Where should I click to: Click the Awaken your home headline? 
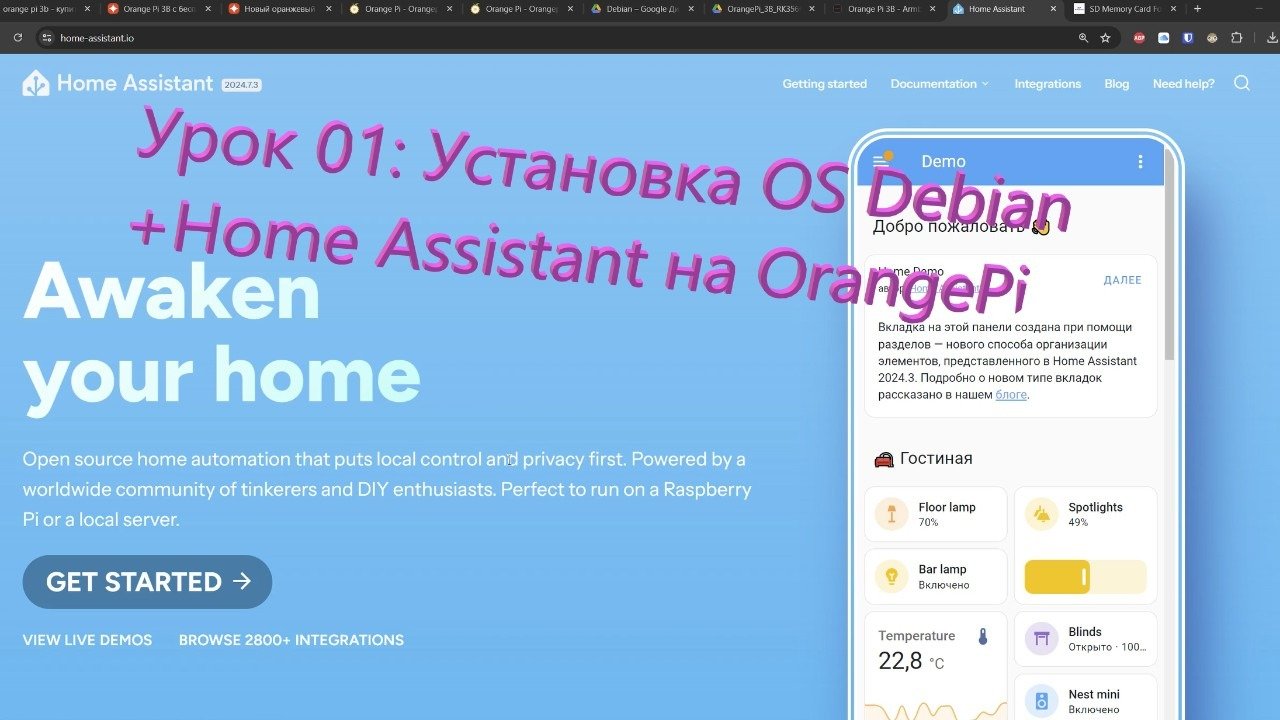tap(222, 335)
